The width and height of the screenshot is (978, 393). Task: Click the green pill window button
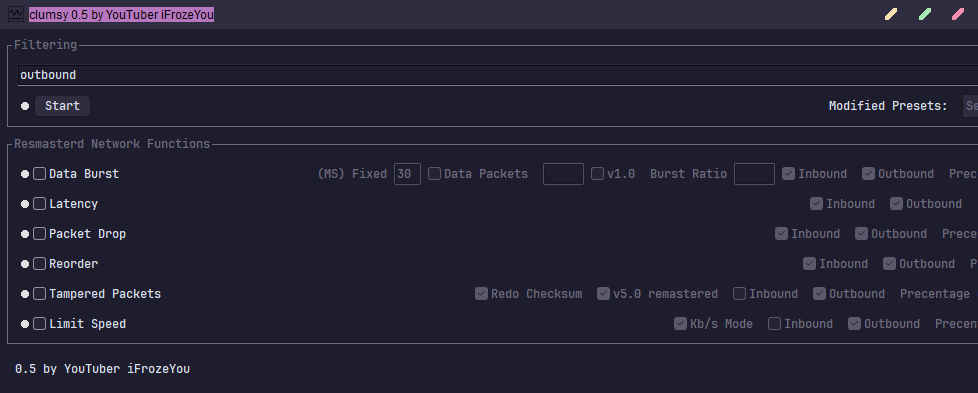pyautogui.click(x=925, y=14)
